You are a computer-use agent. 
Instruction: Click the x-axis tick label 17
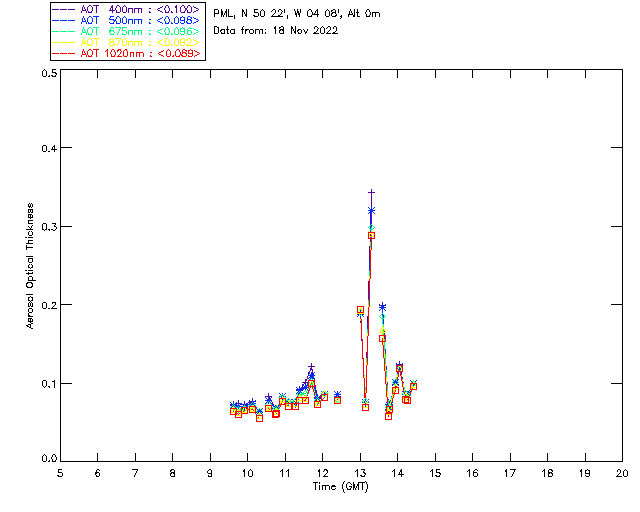point(510,473)
